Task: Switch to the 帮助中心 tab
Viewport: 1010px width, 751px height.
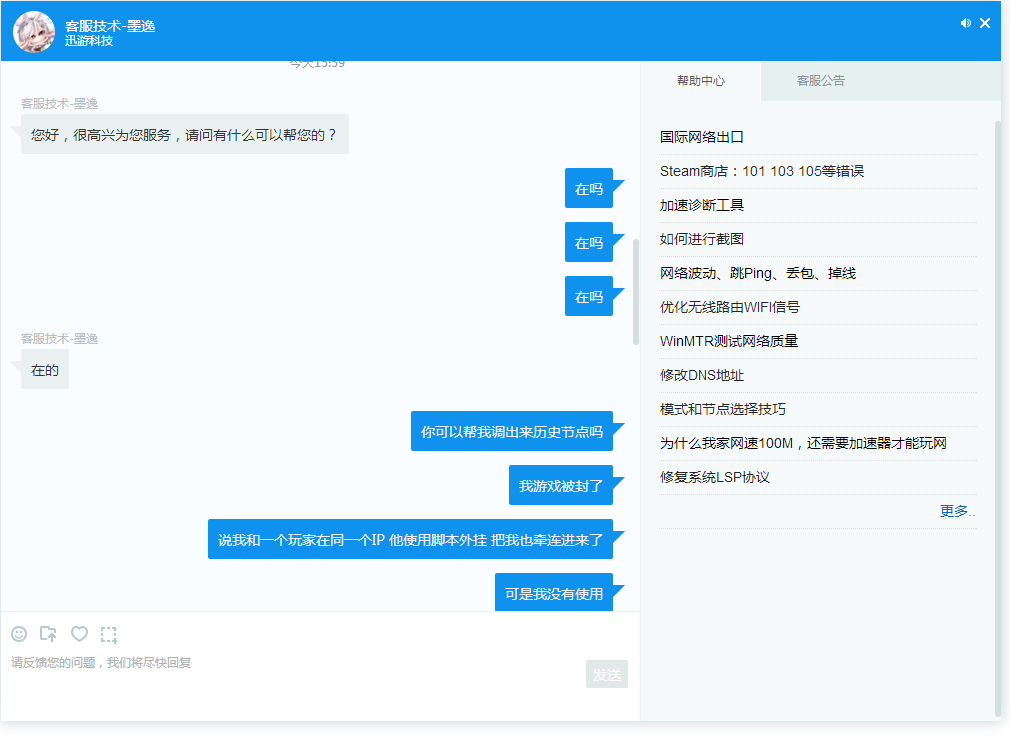Action: [701, 81]
